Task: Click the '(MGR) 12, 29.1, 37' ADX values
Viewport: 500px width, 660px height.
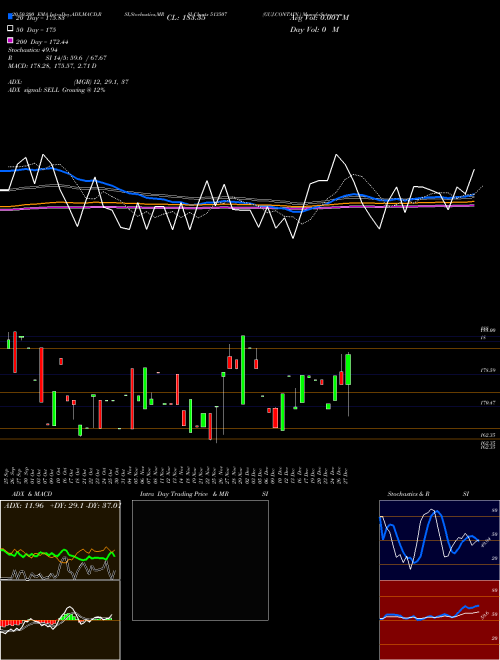Action: click(x=101, y=82)
